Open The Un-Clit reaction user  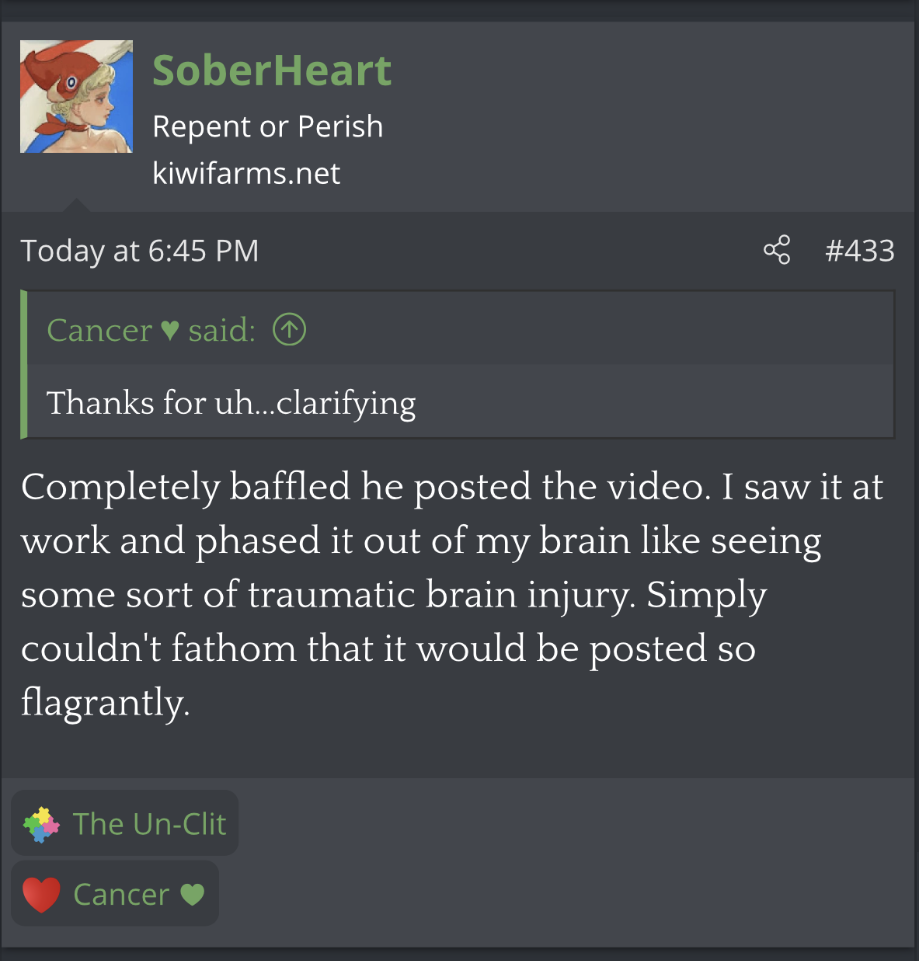150,824
